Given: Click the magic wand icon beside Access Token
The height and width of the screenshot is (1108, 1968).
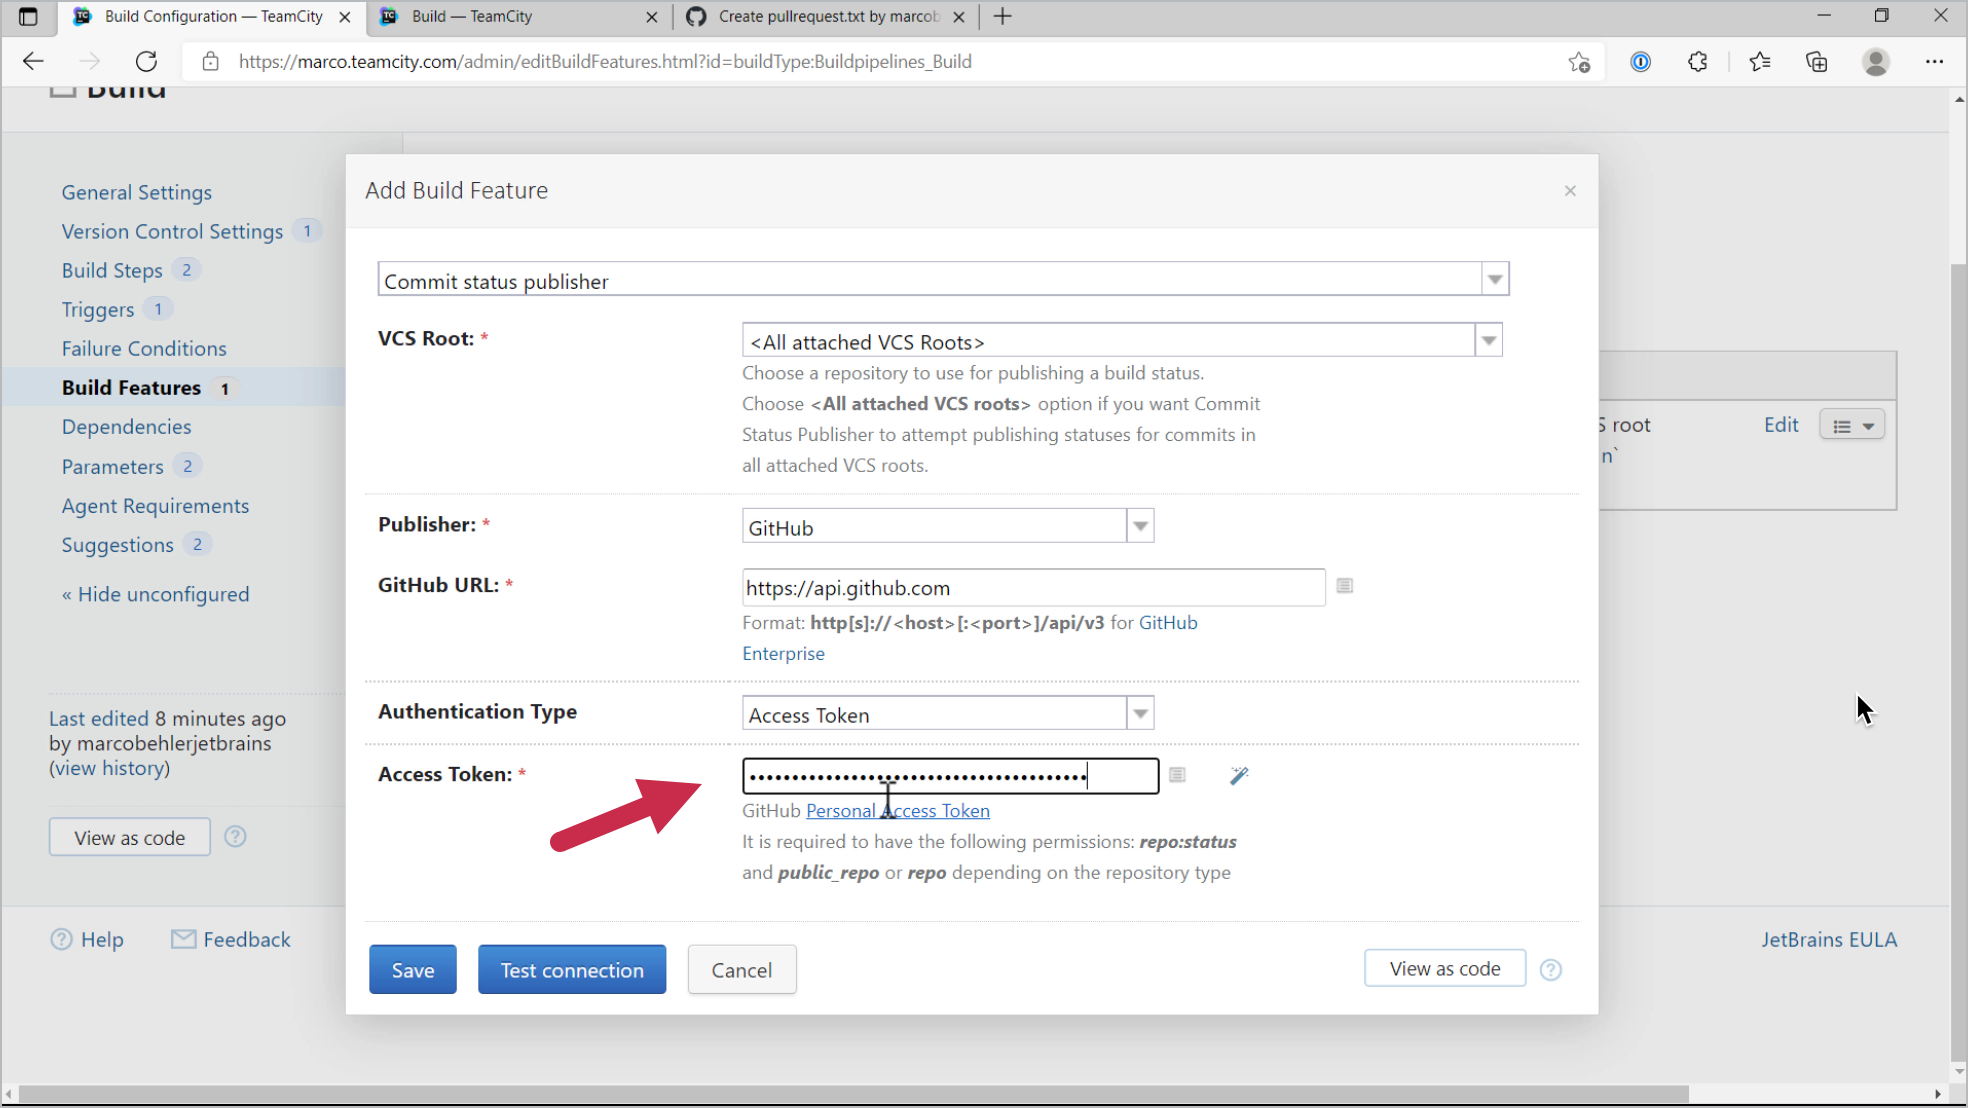Looking at the screenshot, I should 1239,775.
